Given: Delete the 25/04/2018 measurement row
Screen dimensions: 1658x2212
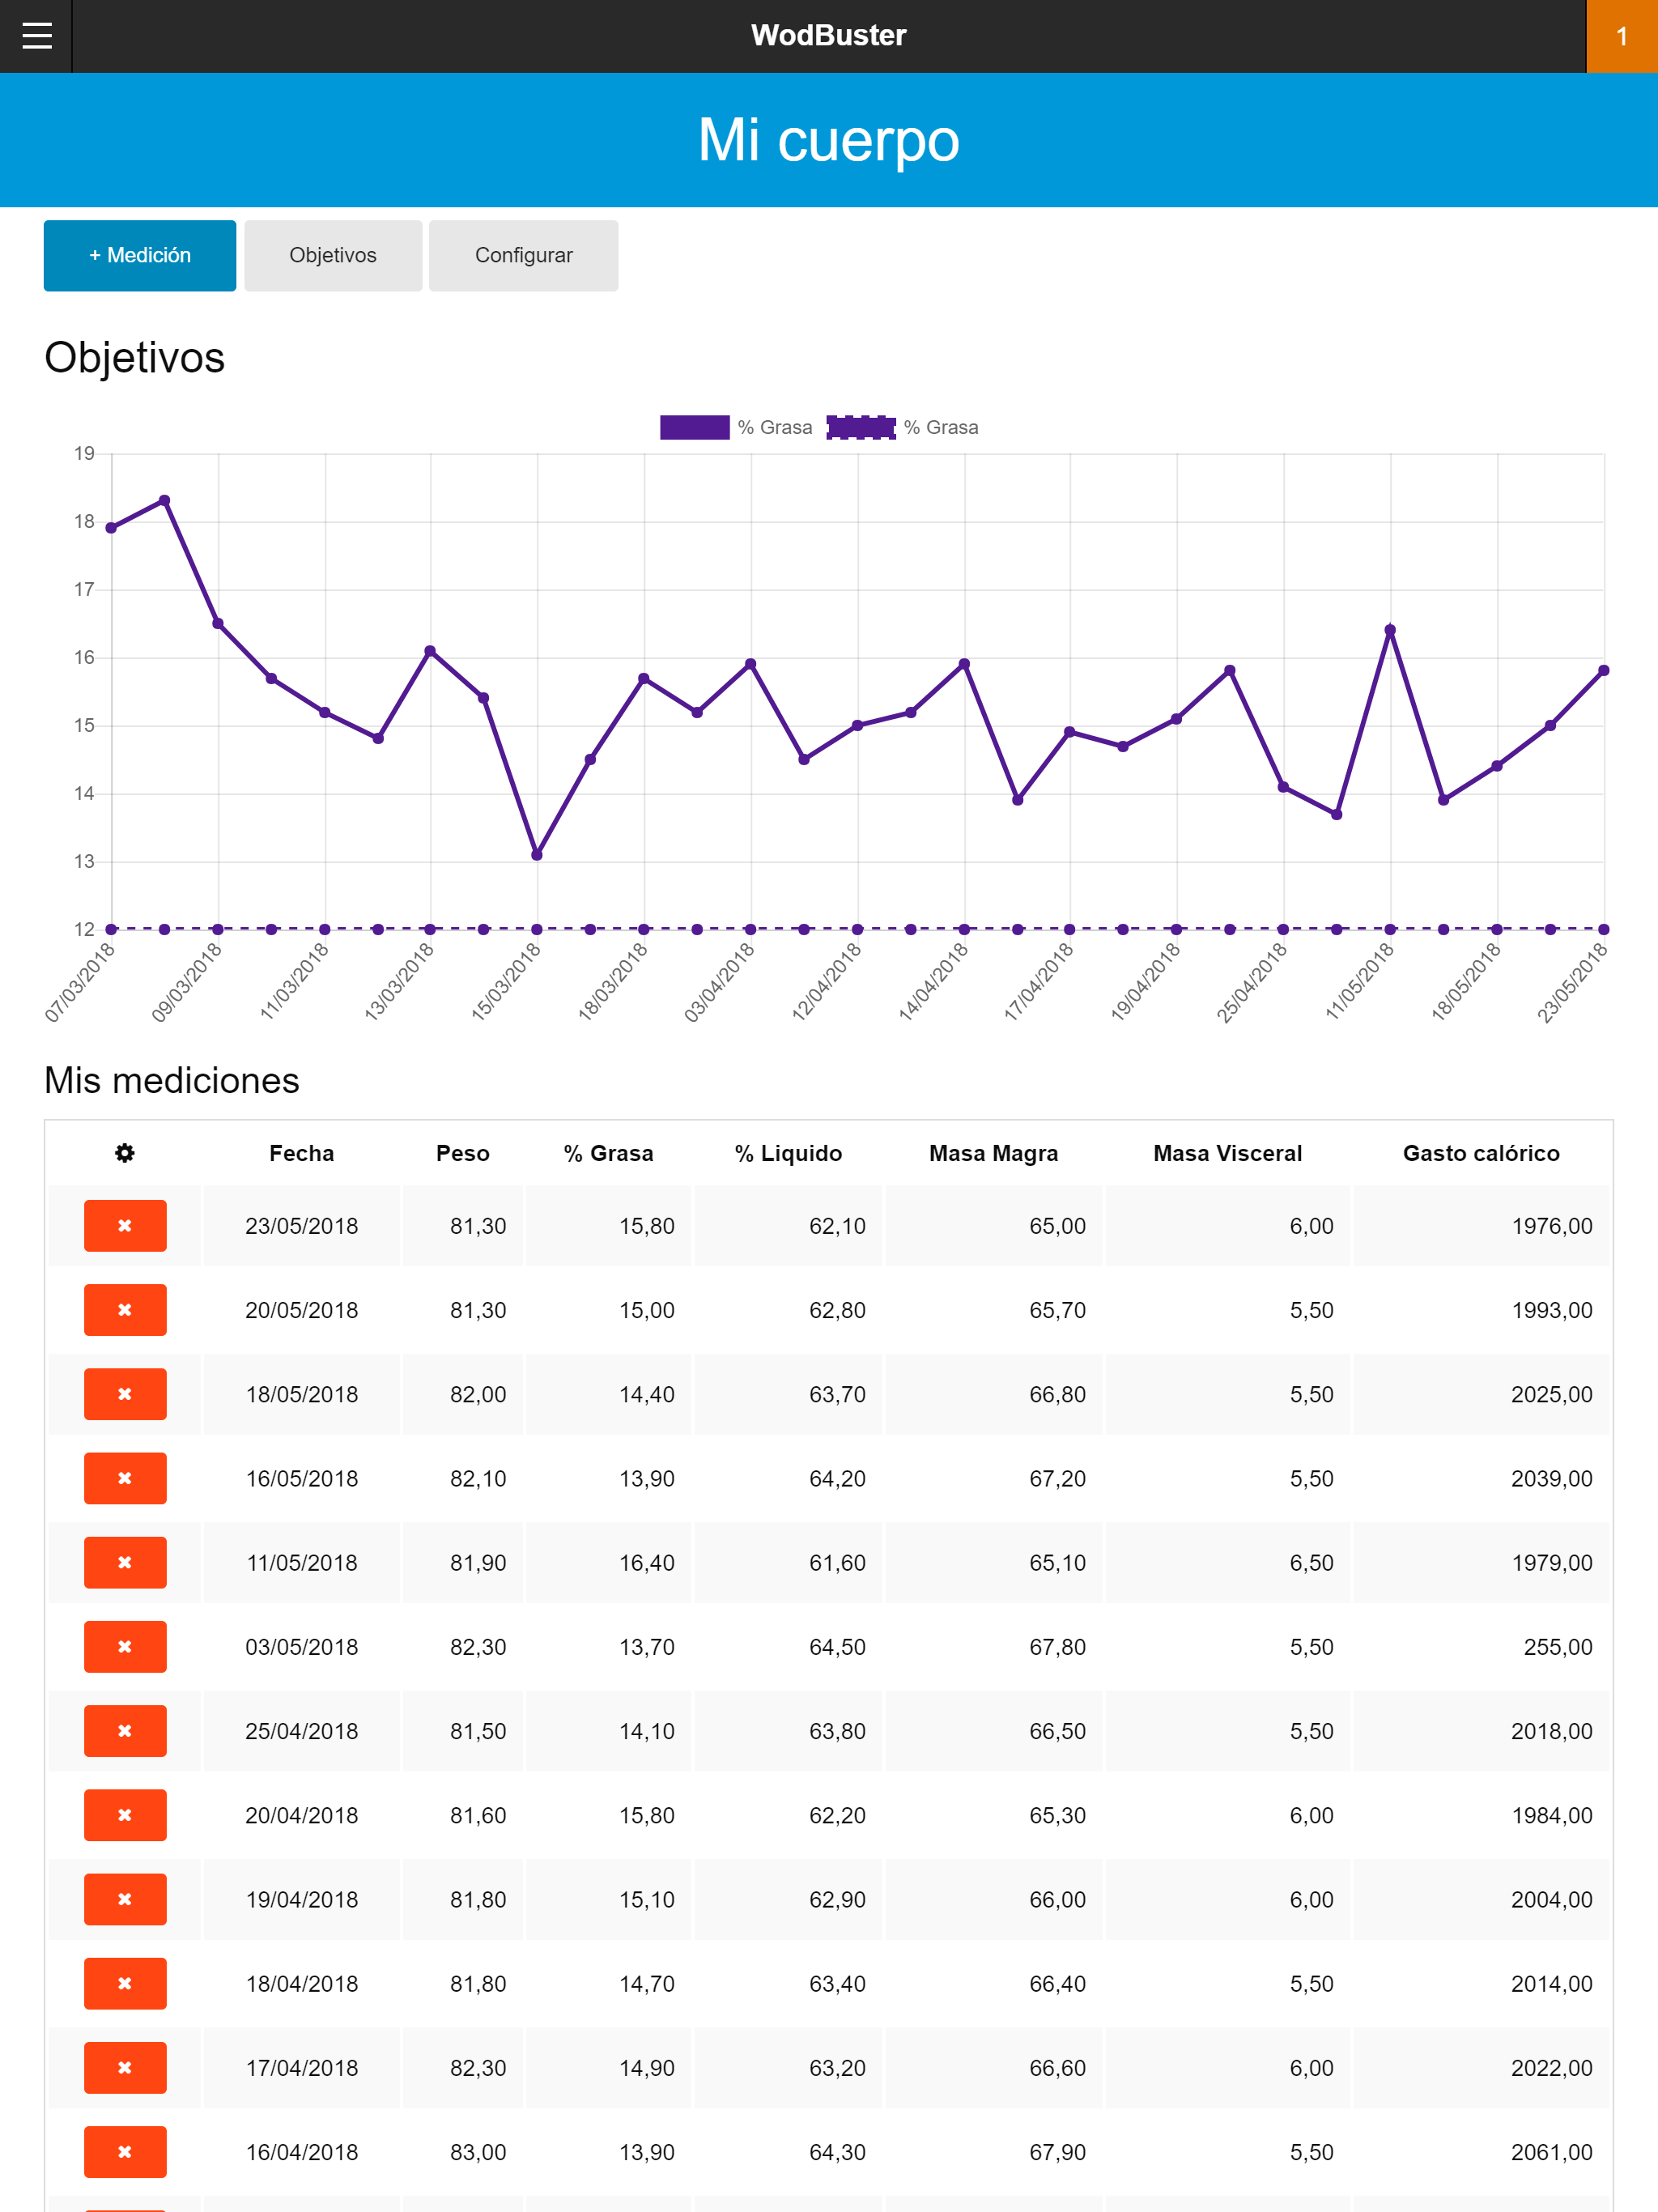Looking at the screenshot, I should point(124,1731).
